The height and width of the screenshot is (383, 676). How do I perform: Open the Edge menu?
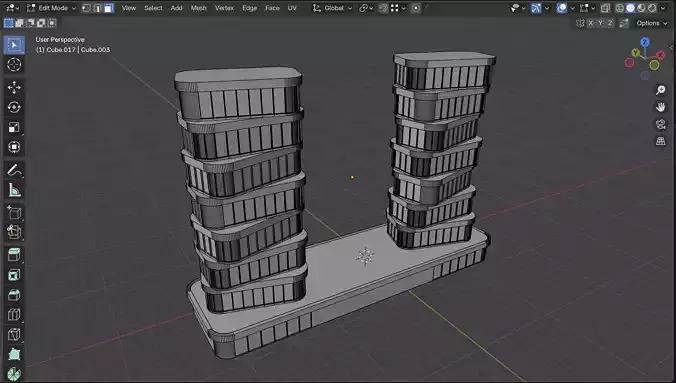pyautogui.click(x=249, y=8)
